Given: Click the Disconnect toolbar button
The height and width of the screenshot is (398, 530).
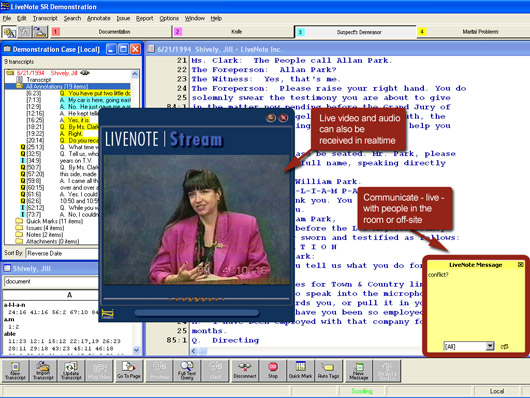Looking at the screenshot, I should pyautogui.click(x=244, y=371).
